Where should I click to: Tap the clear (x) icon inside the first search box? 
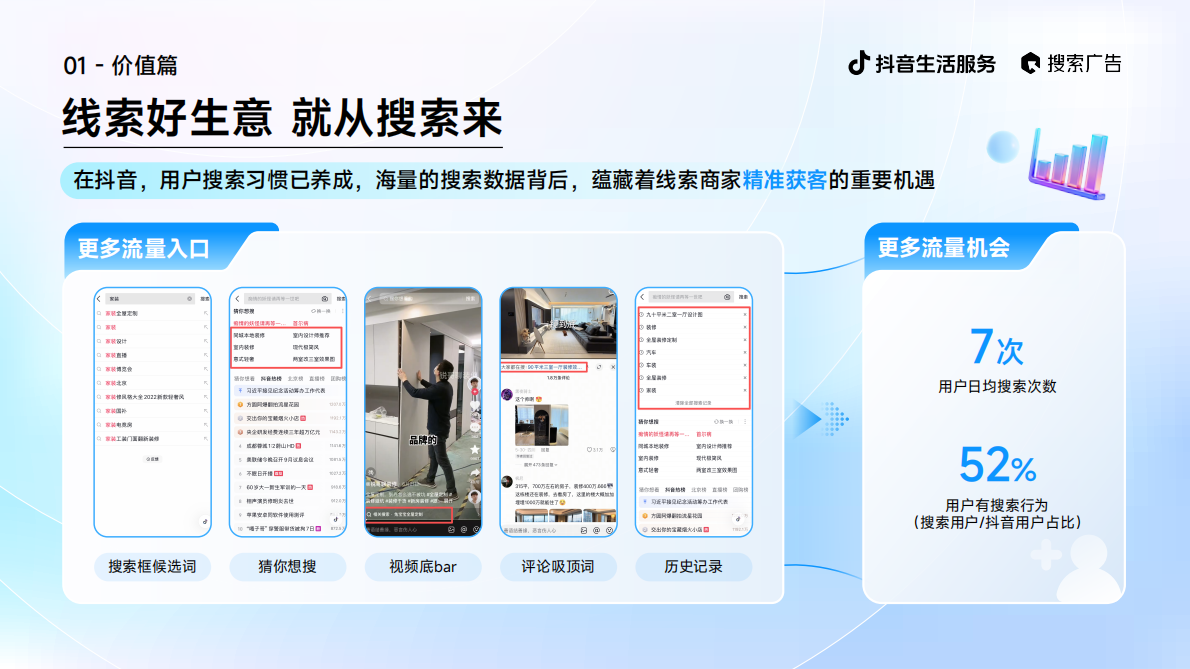(191, 298)
